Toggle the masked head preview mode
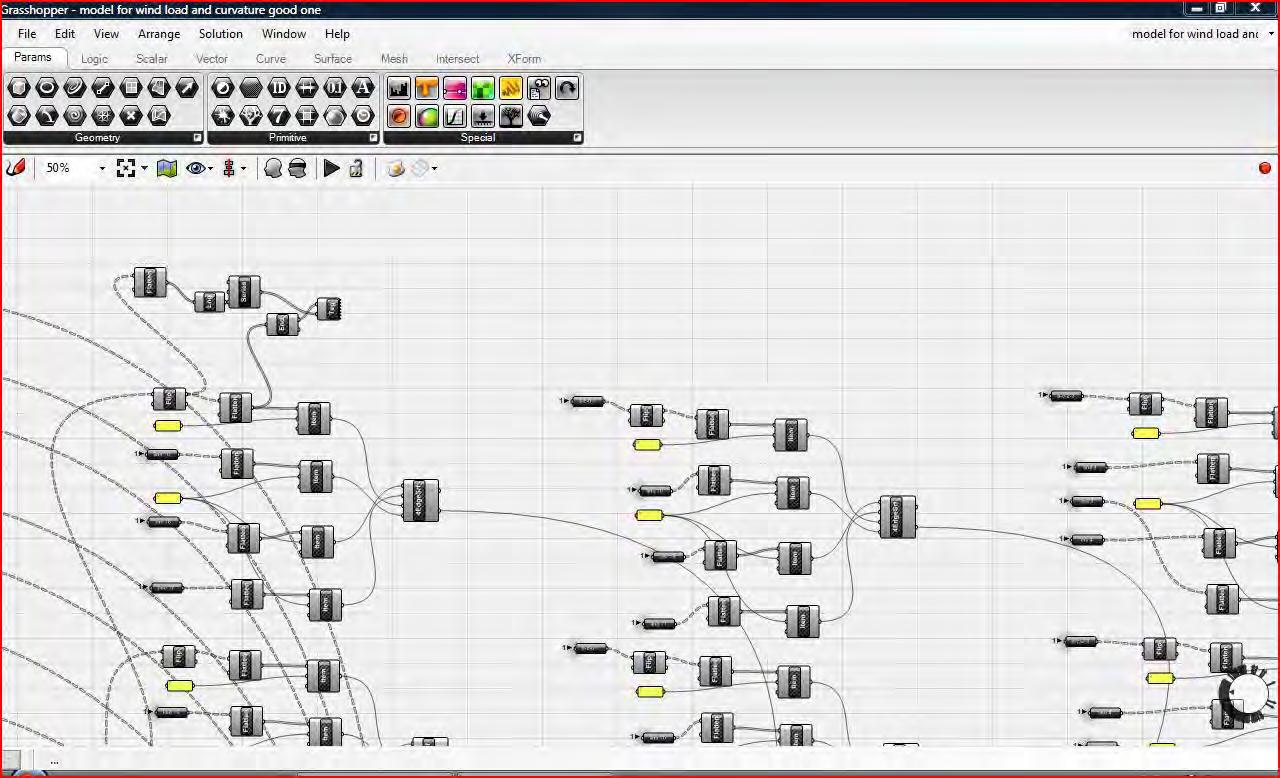Image resolution: width=1280 pixels, height=778 pixels. pyautogui.click(x=297, y=168)
